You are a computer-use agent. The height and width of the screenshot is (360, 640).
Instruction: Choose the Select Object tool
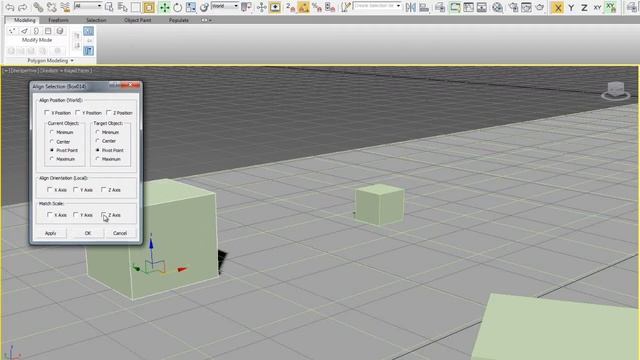109,7
